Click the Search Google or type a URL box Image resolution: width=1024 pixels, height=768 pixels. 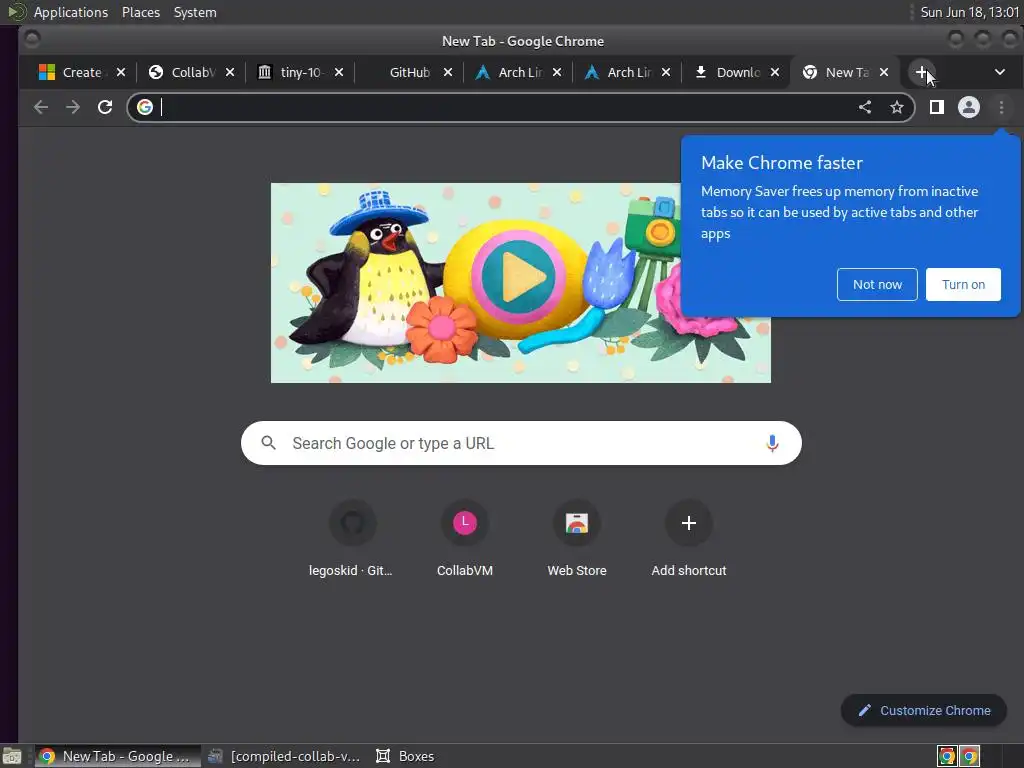521,443
